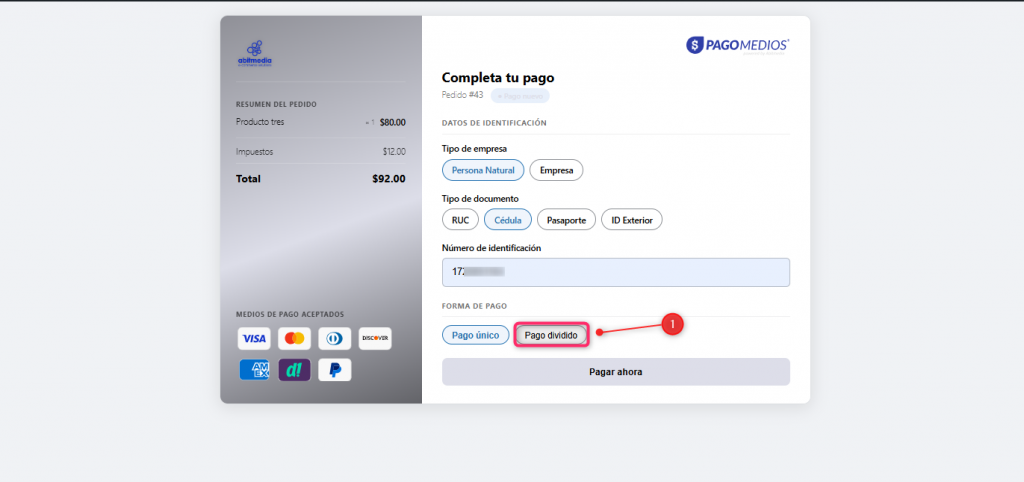Select Empresa as company type
The width and height of the screenshot is (1024, 482).
(x=556, y=170)
